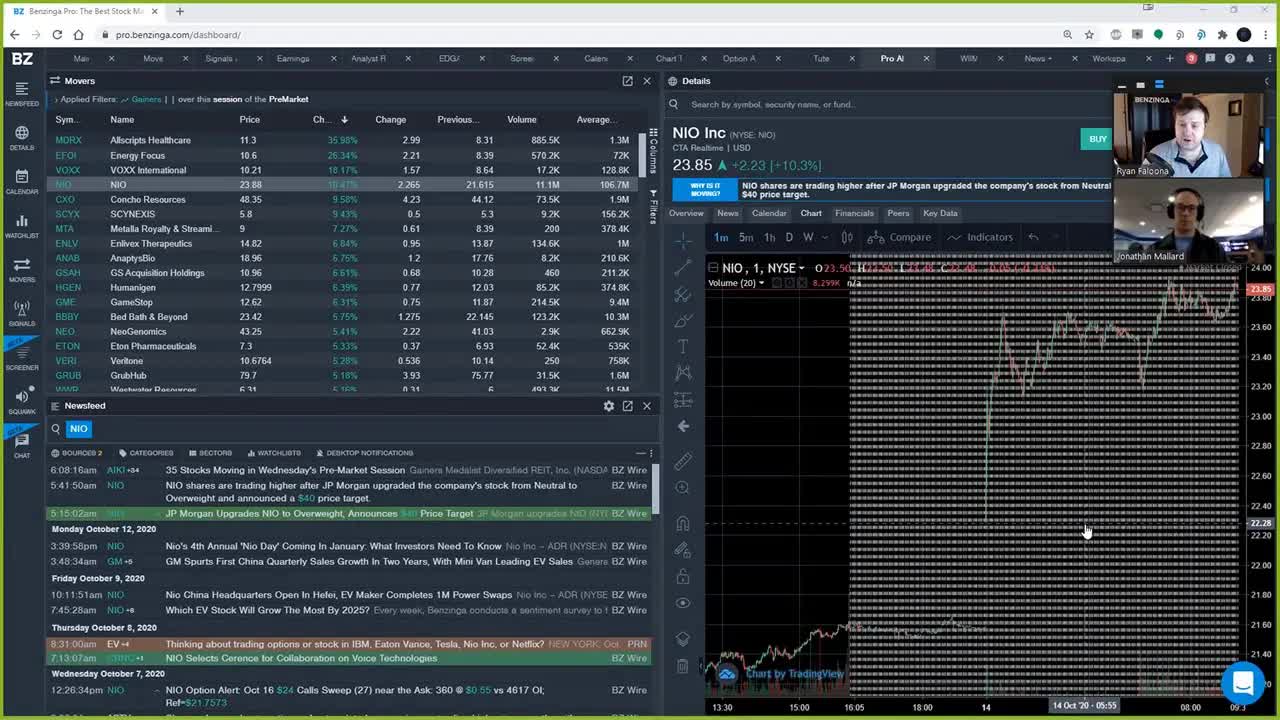Open the News details tab

click(x=728, y=213)
